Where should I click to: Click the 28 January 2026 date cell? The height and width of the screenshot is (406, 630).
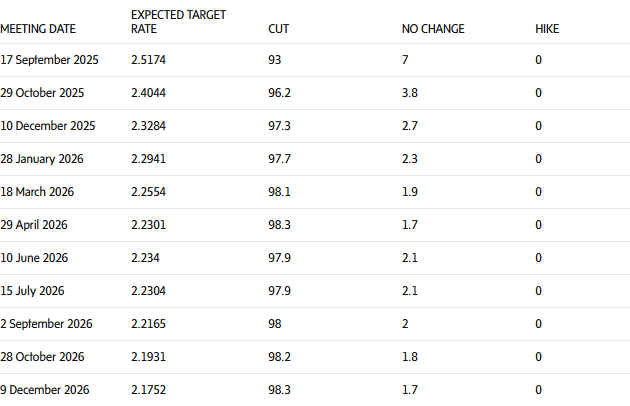[43, 159]
